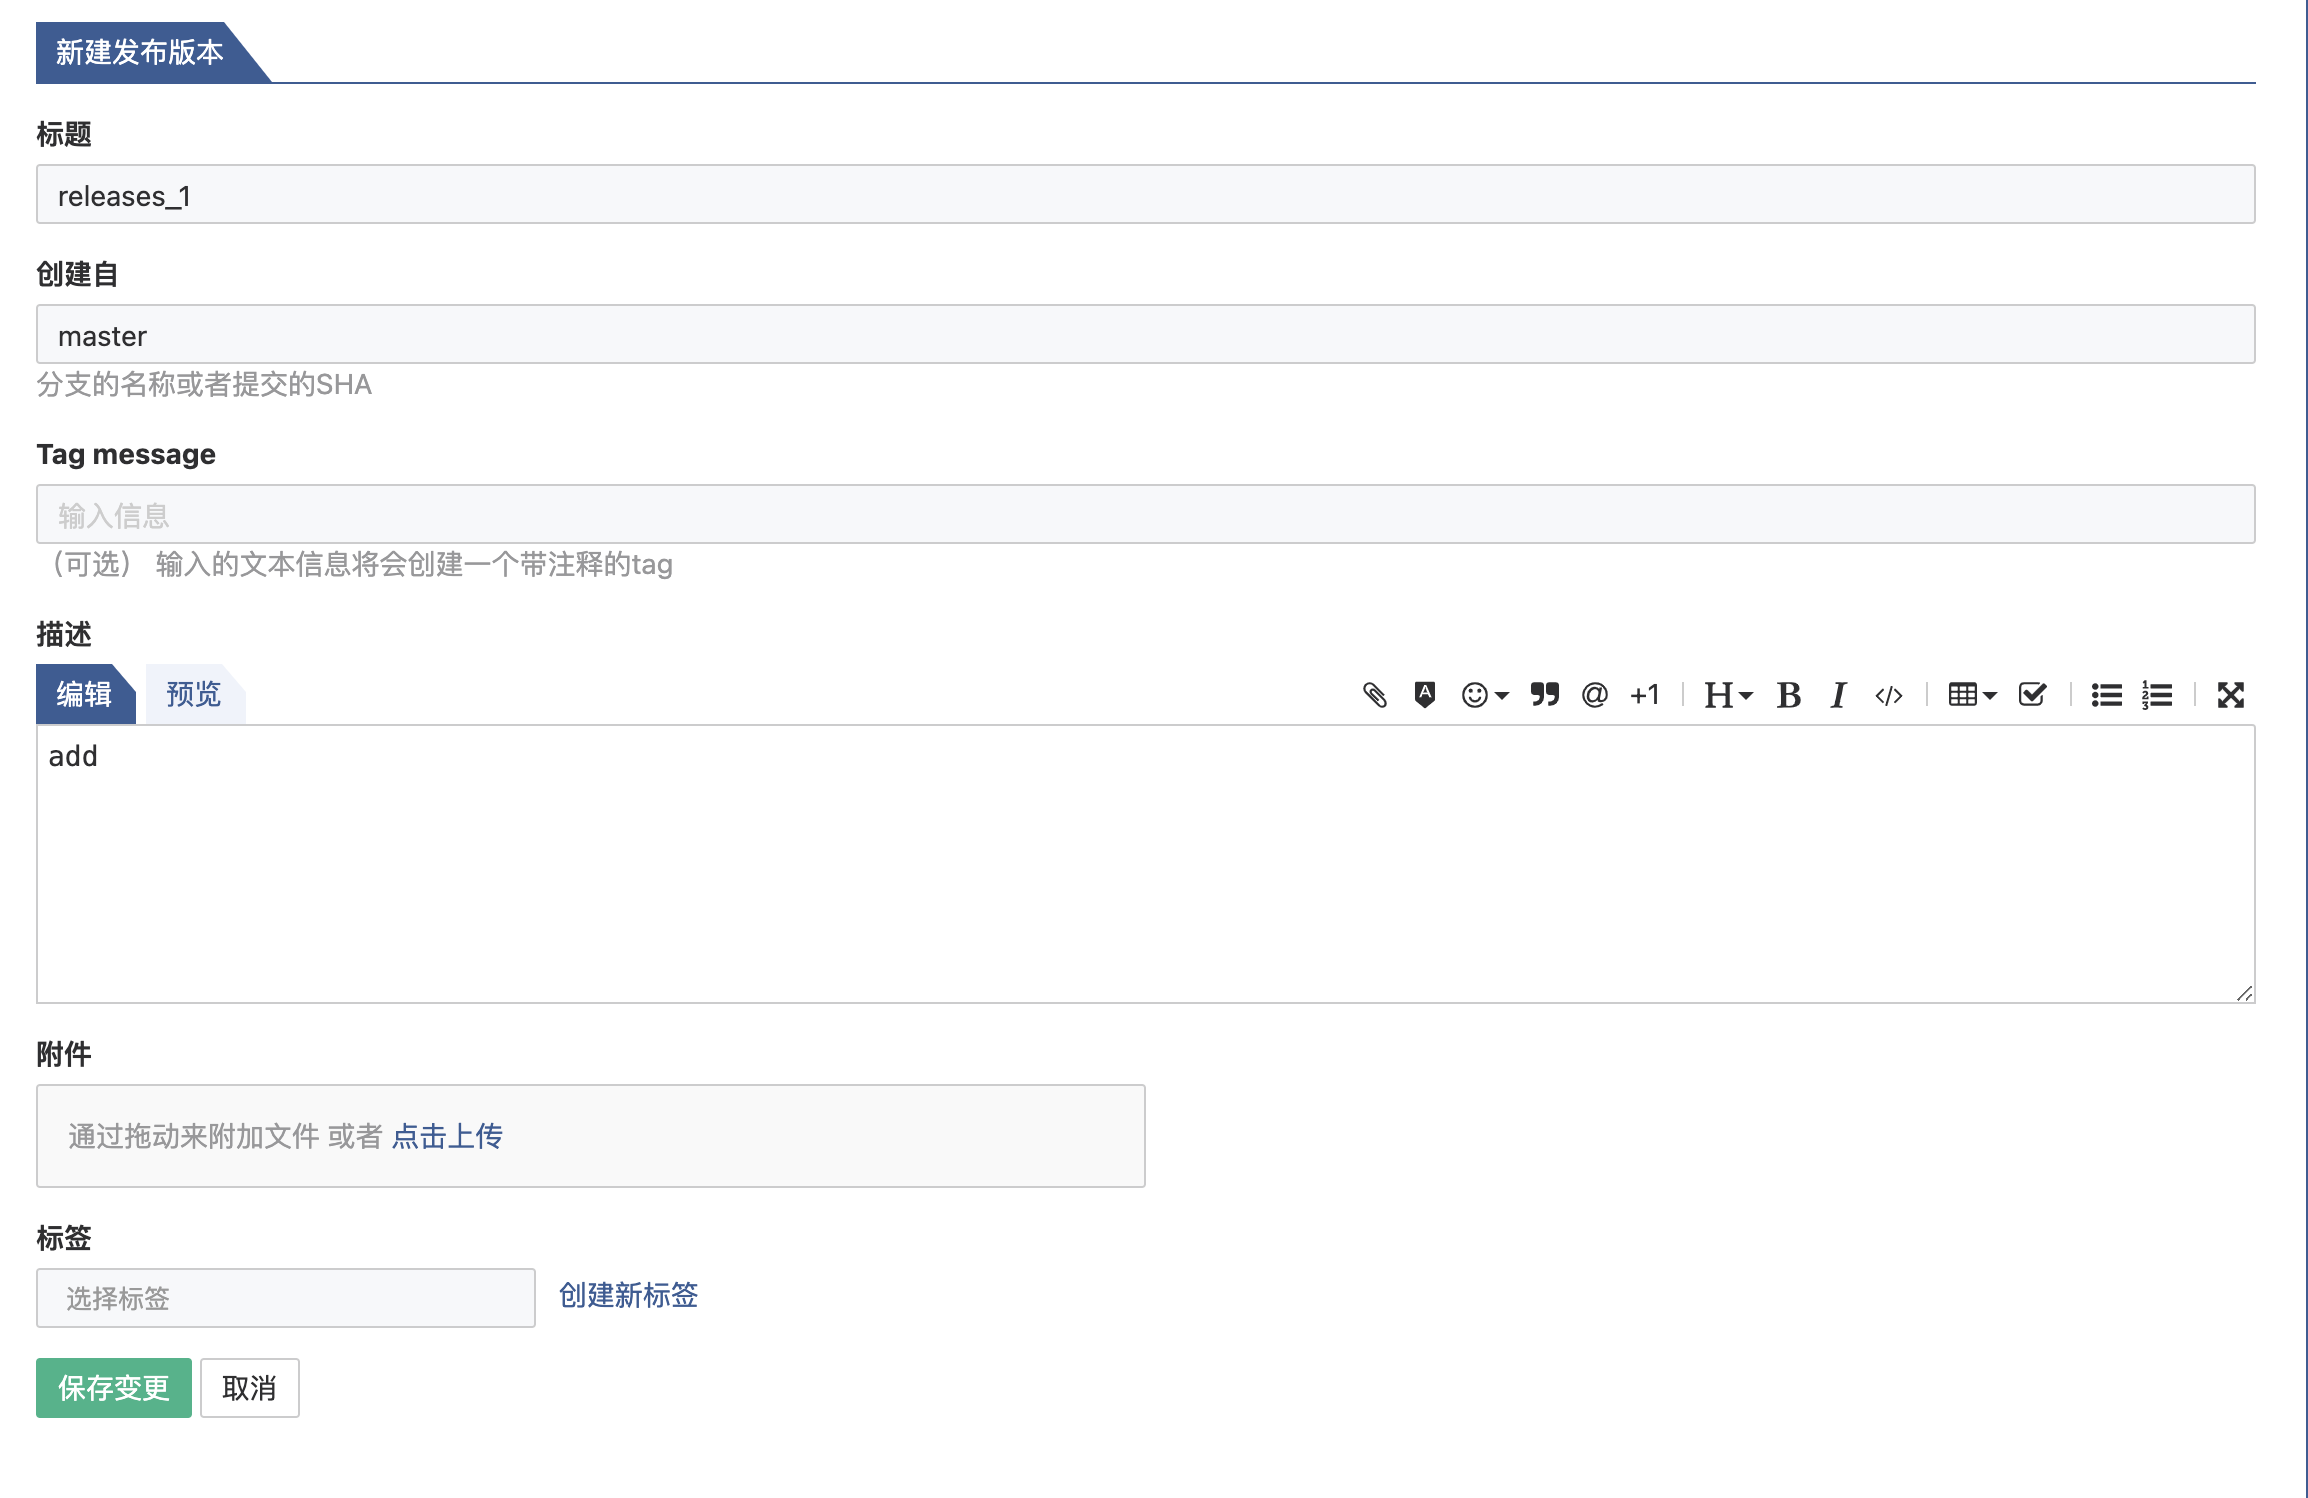Click the 保存变更 button
2308x1498 pixels.
(114, 1388)
